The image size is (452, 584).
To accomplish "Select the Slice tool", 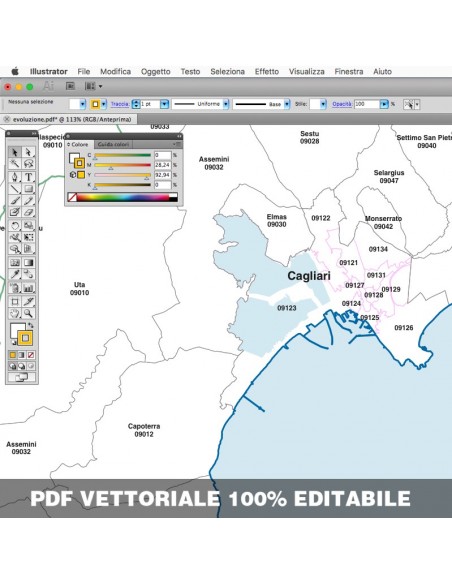I will tap(29, 301).
